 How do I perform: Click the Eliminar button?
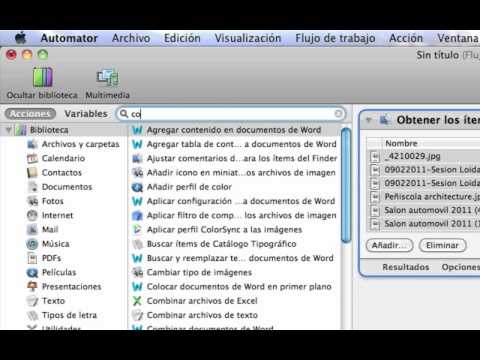pyautogui.click(x=442, y=245)
